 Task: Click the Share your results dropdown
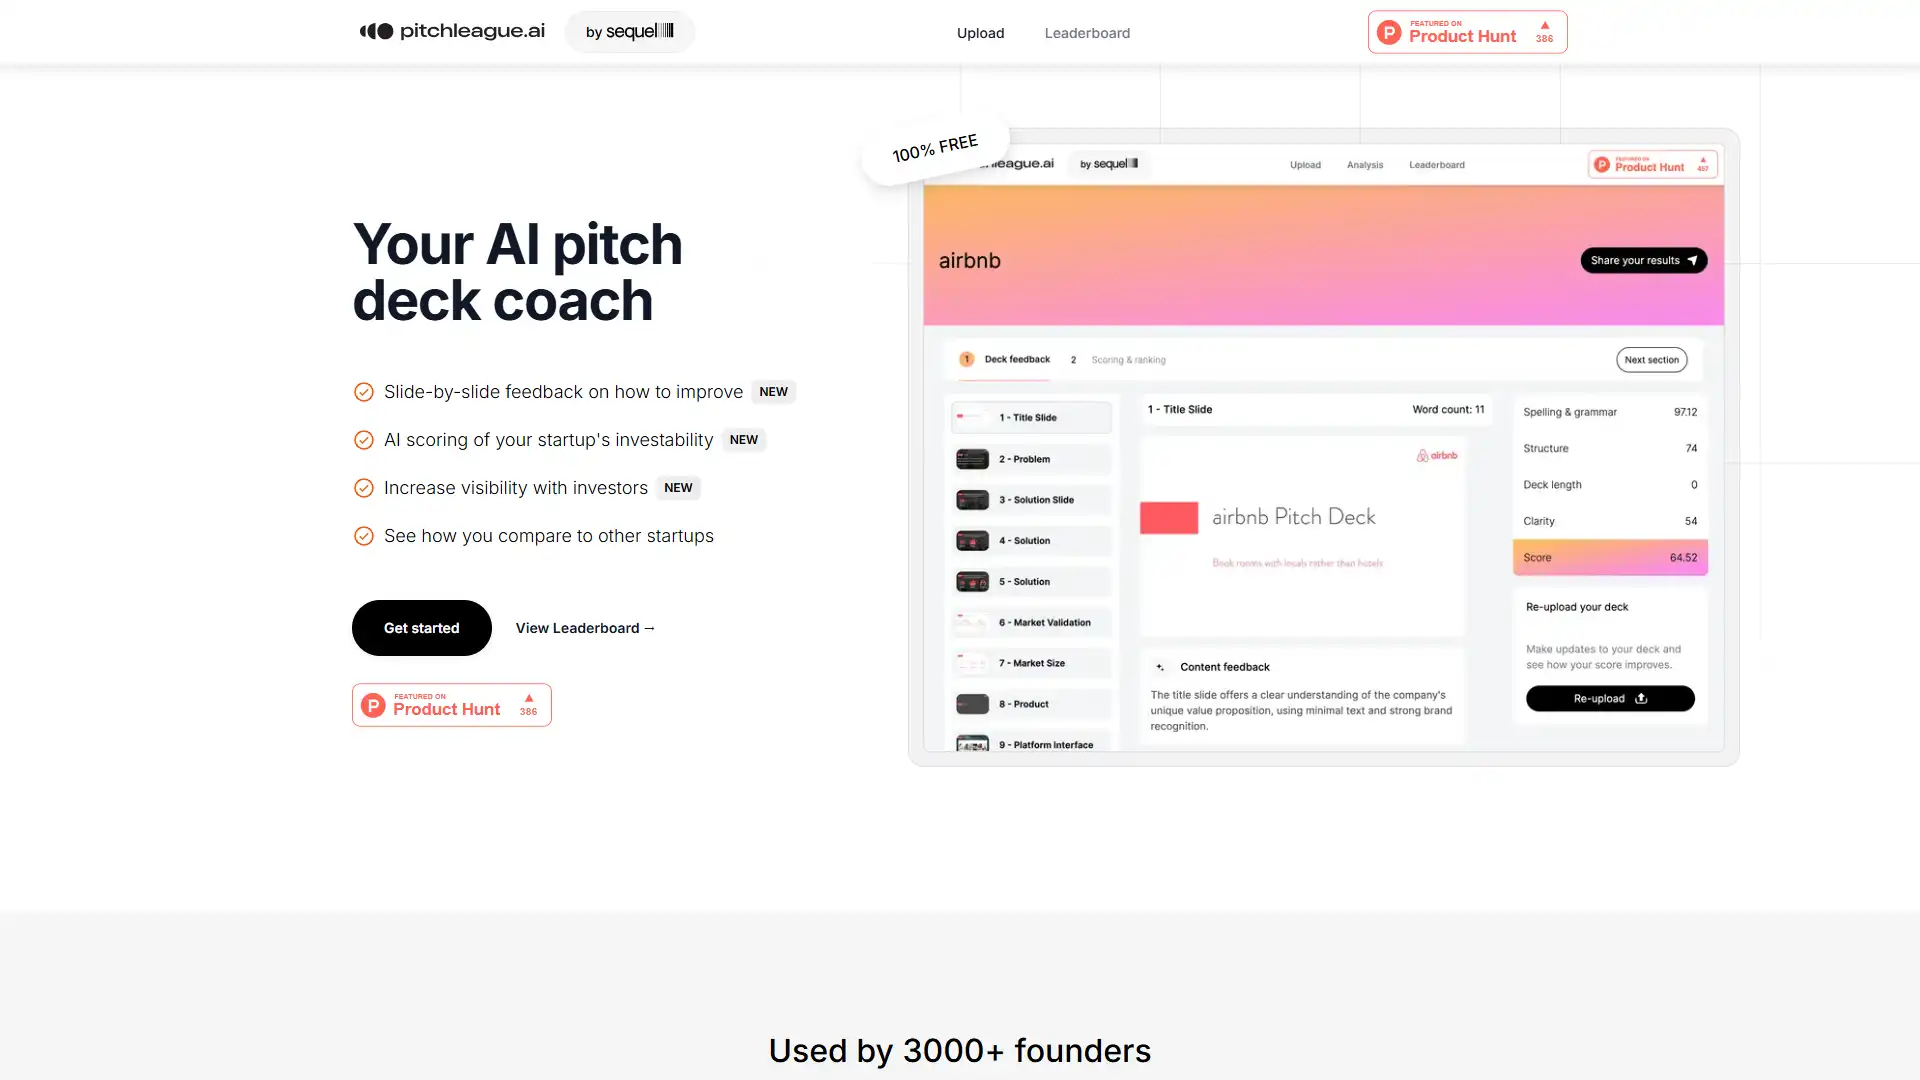pos(1642,260)
